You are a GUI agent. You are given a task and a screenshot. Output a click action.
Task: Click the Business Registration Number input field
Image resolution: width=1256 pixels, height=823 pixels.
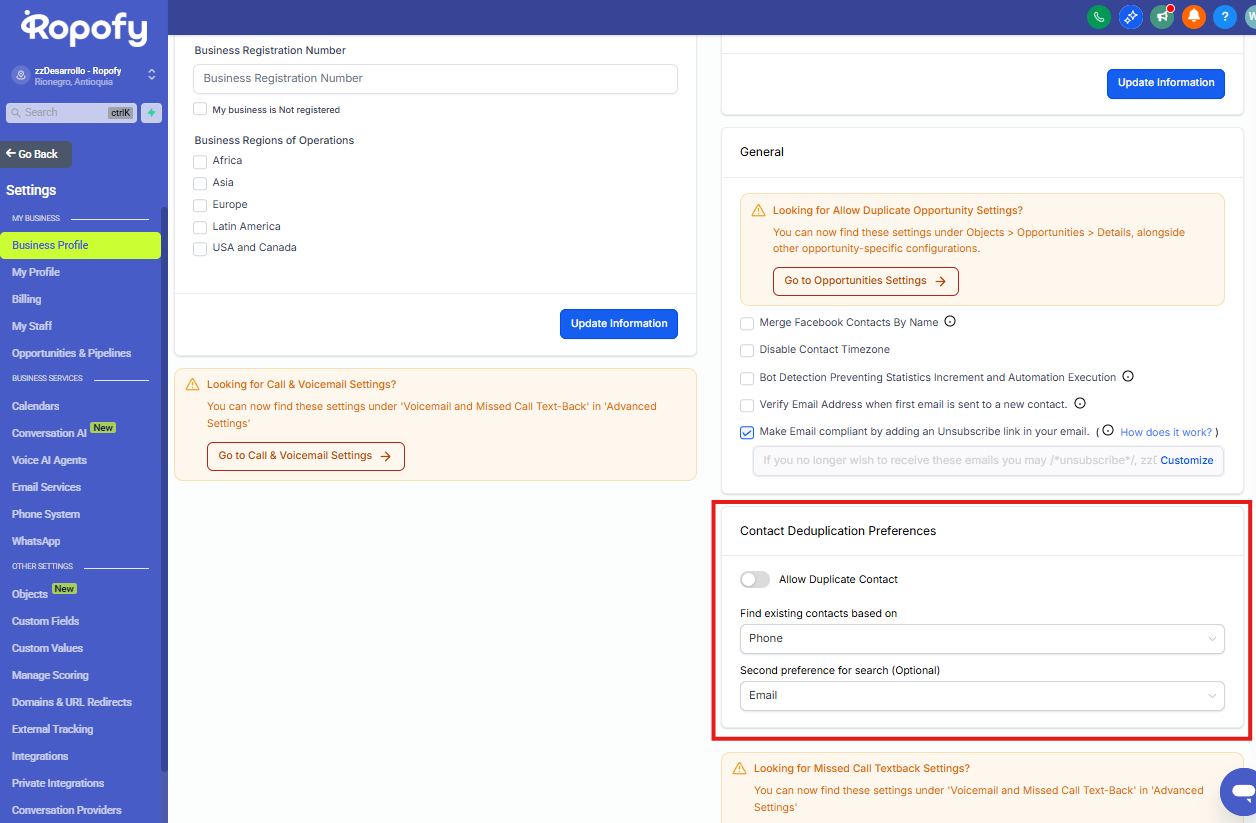[x=435, y=79]
